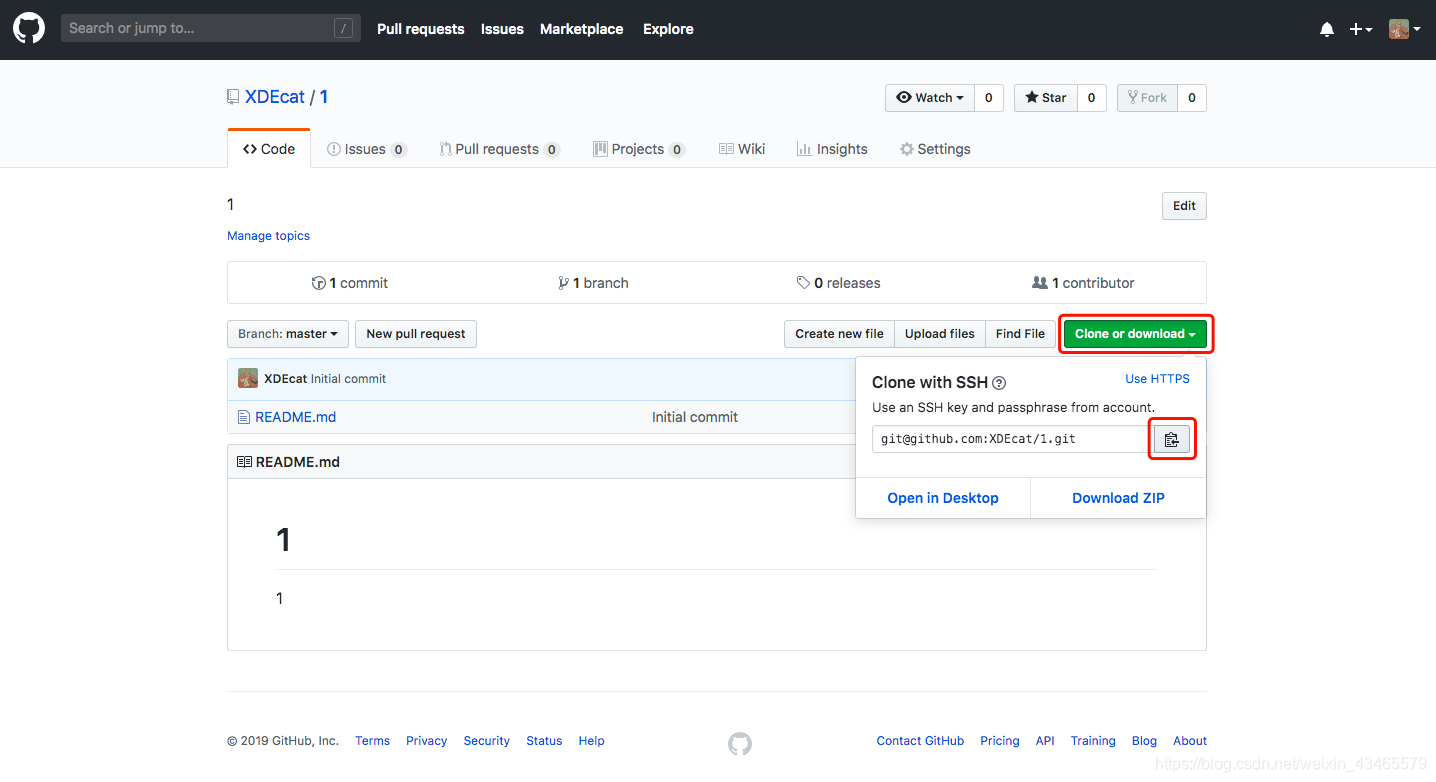Open Initial commit message beside XDEcat
This screenshot has height=782, width=1436.
pos(348,379)
